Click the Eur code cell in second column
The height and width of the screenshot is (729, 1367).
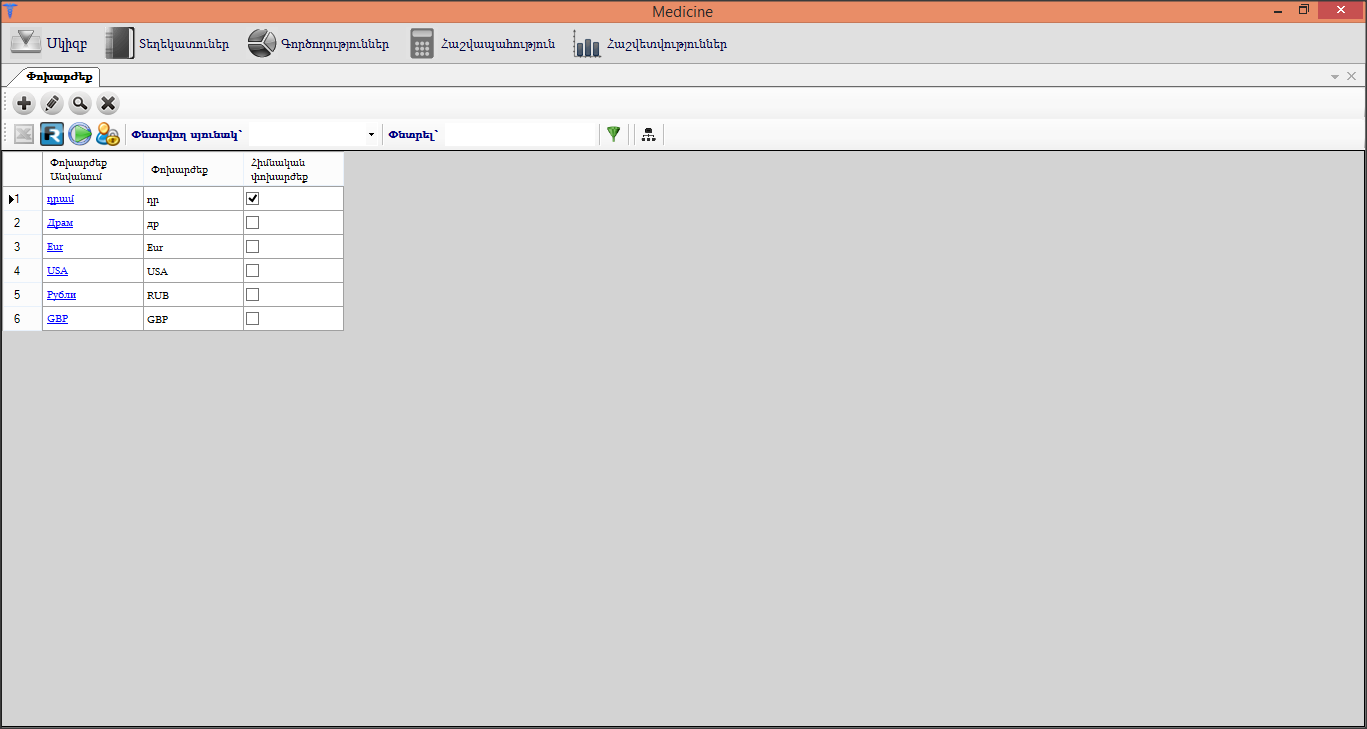tap(194, 247)
